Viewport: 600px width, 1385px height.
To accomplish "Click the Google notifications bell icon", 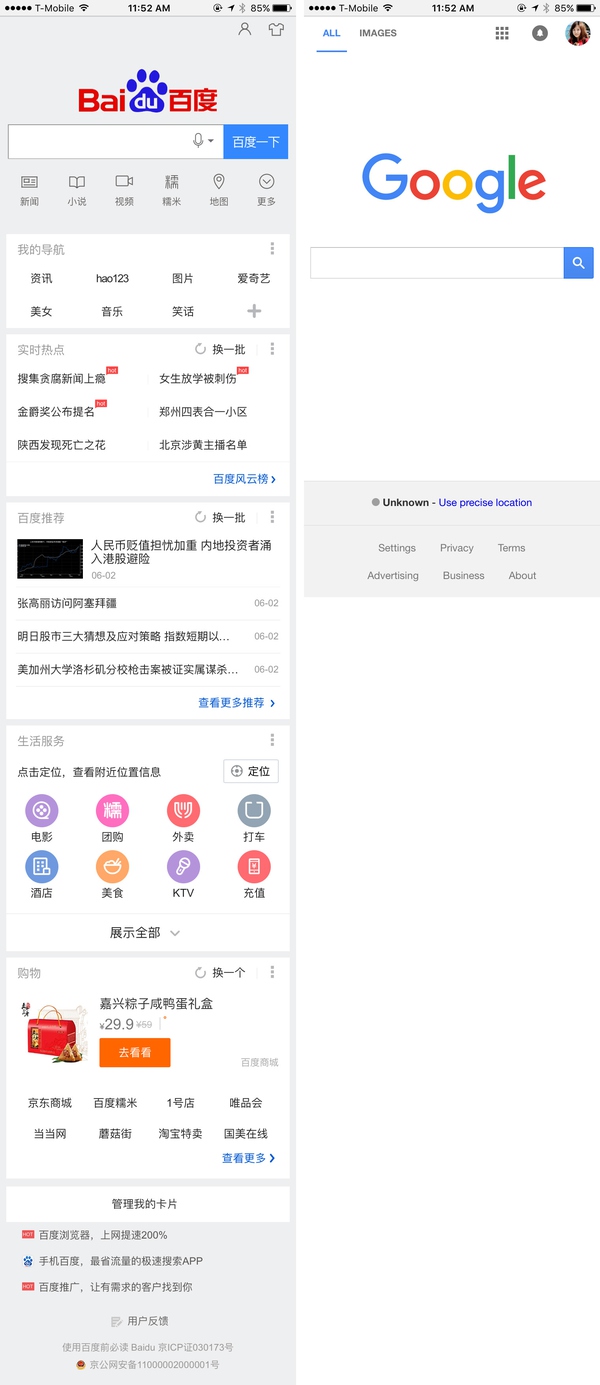I will click(540, 33).
